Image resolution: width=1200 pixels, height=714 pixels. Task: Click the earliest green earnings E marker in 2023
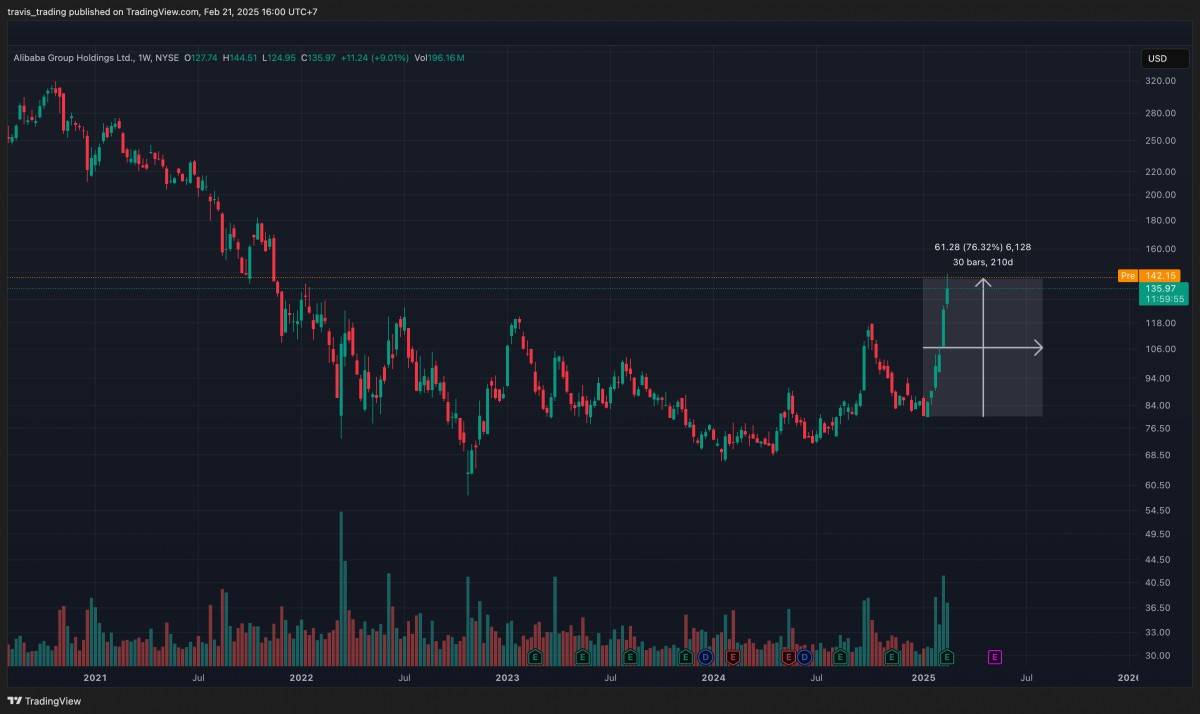tap(535, 657)
